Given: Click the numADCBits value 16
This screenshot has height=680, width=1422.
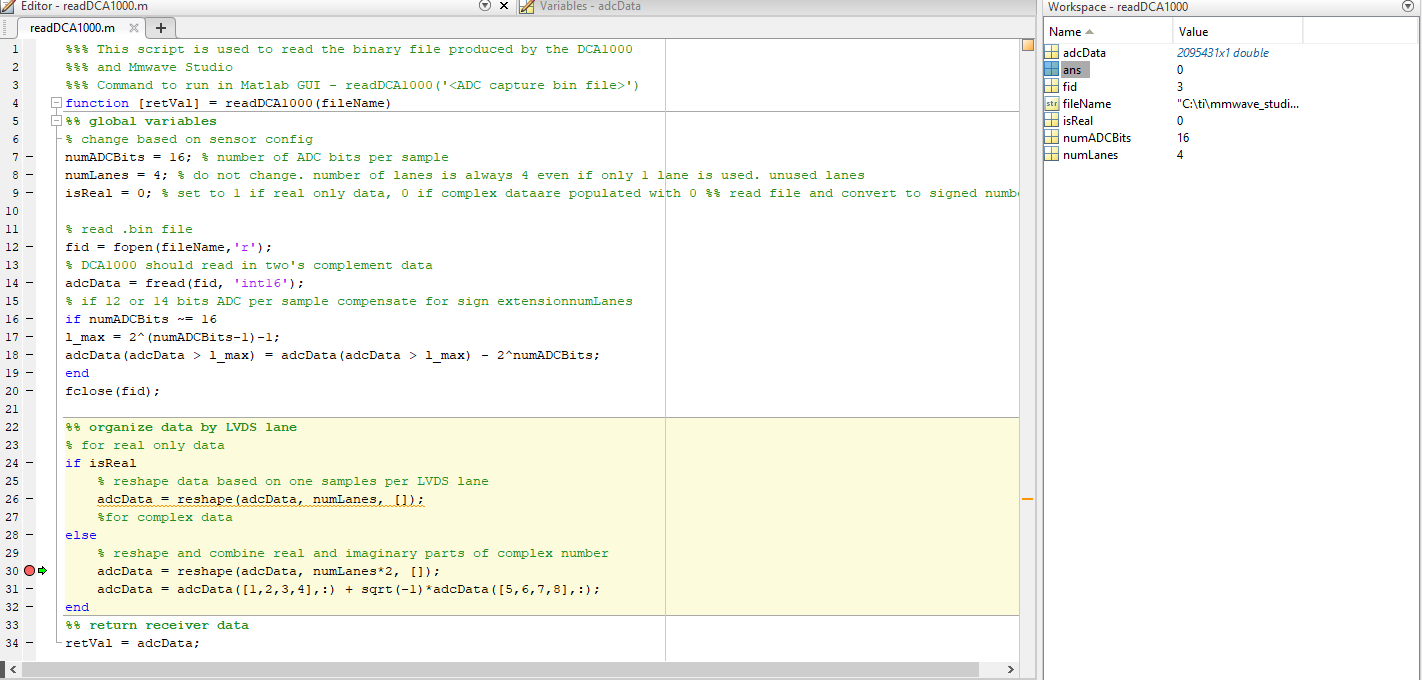Looking at the screenshot, I should pos(1183,138).
